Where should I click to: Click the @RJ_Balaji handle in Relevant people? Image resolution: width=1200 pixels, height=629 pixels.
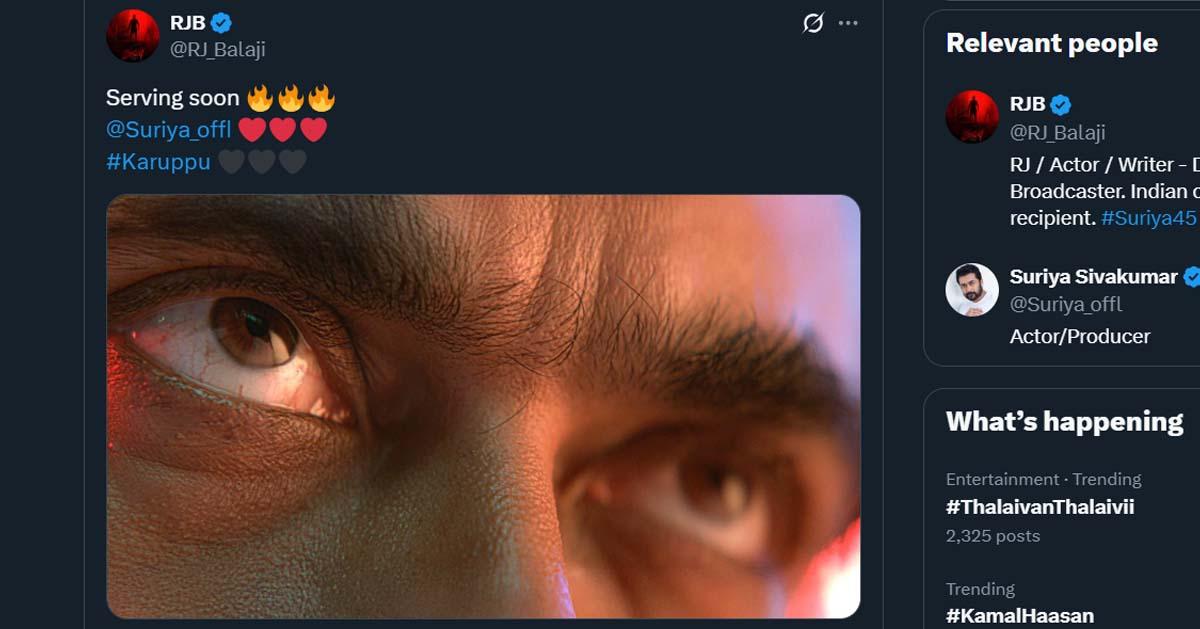(1057, 132)
